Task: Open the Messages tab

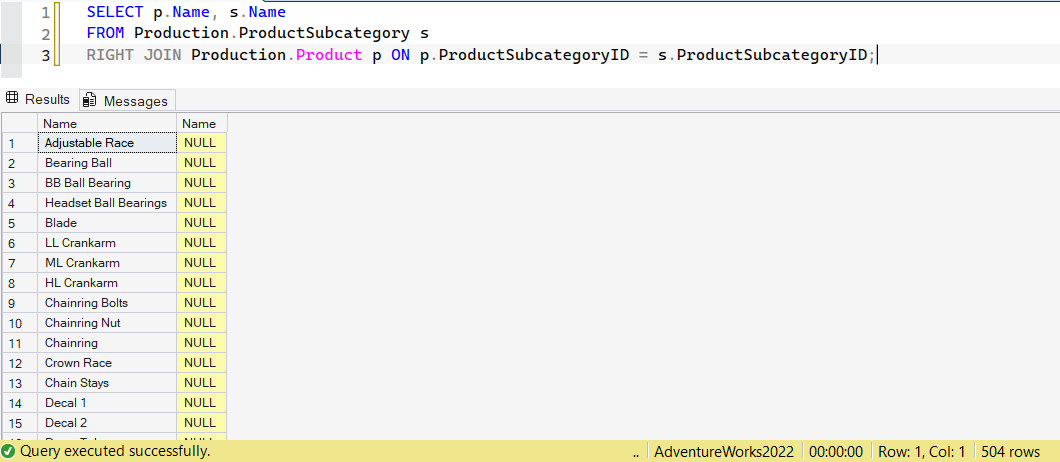Action: (x=127, y=100)
